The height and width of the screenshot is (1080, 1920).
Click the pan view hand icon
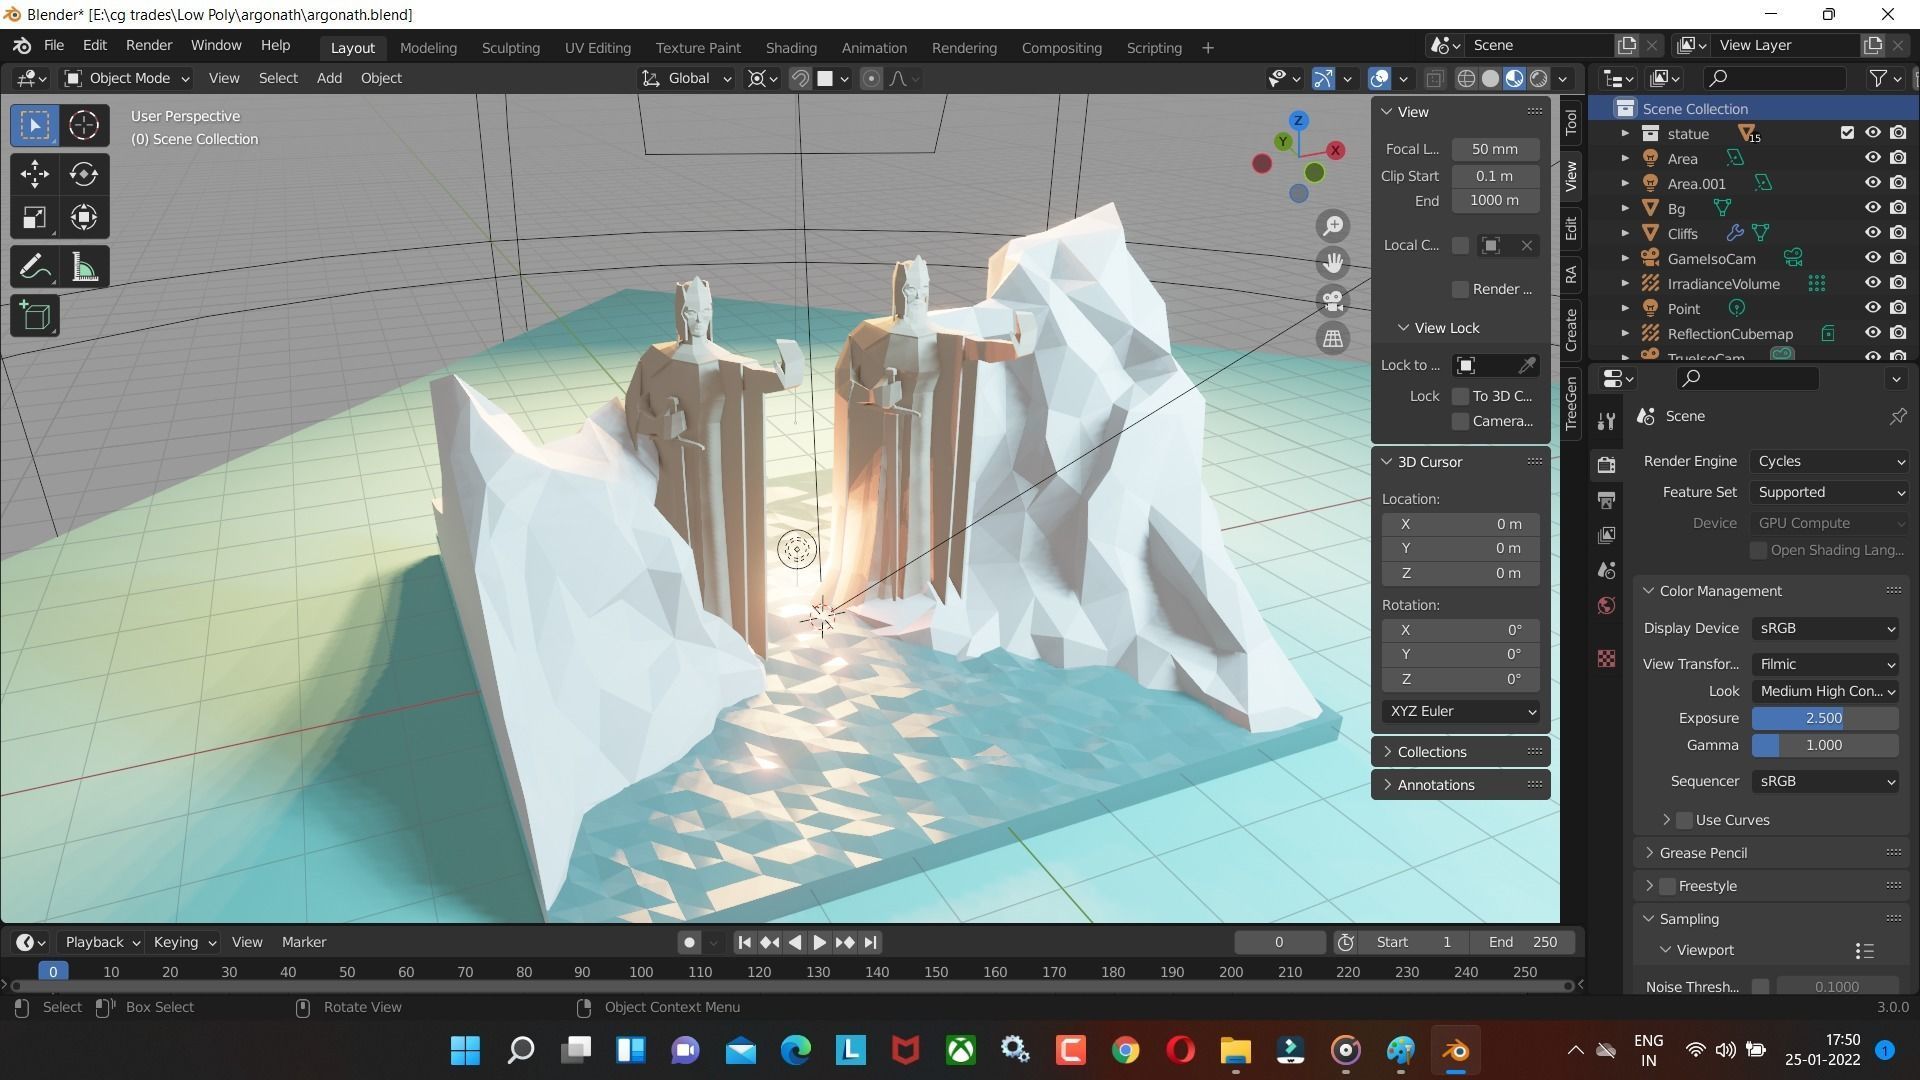point(1333,263)
